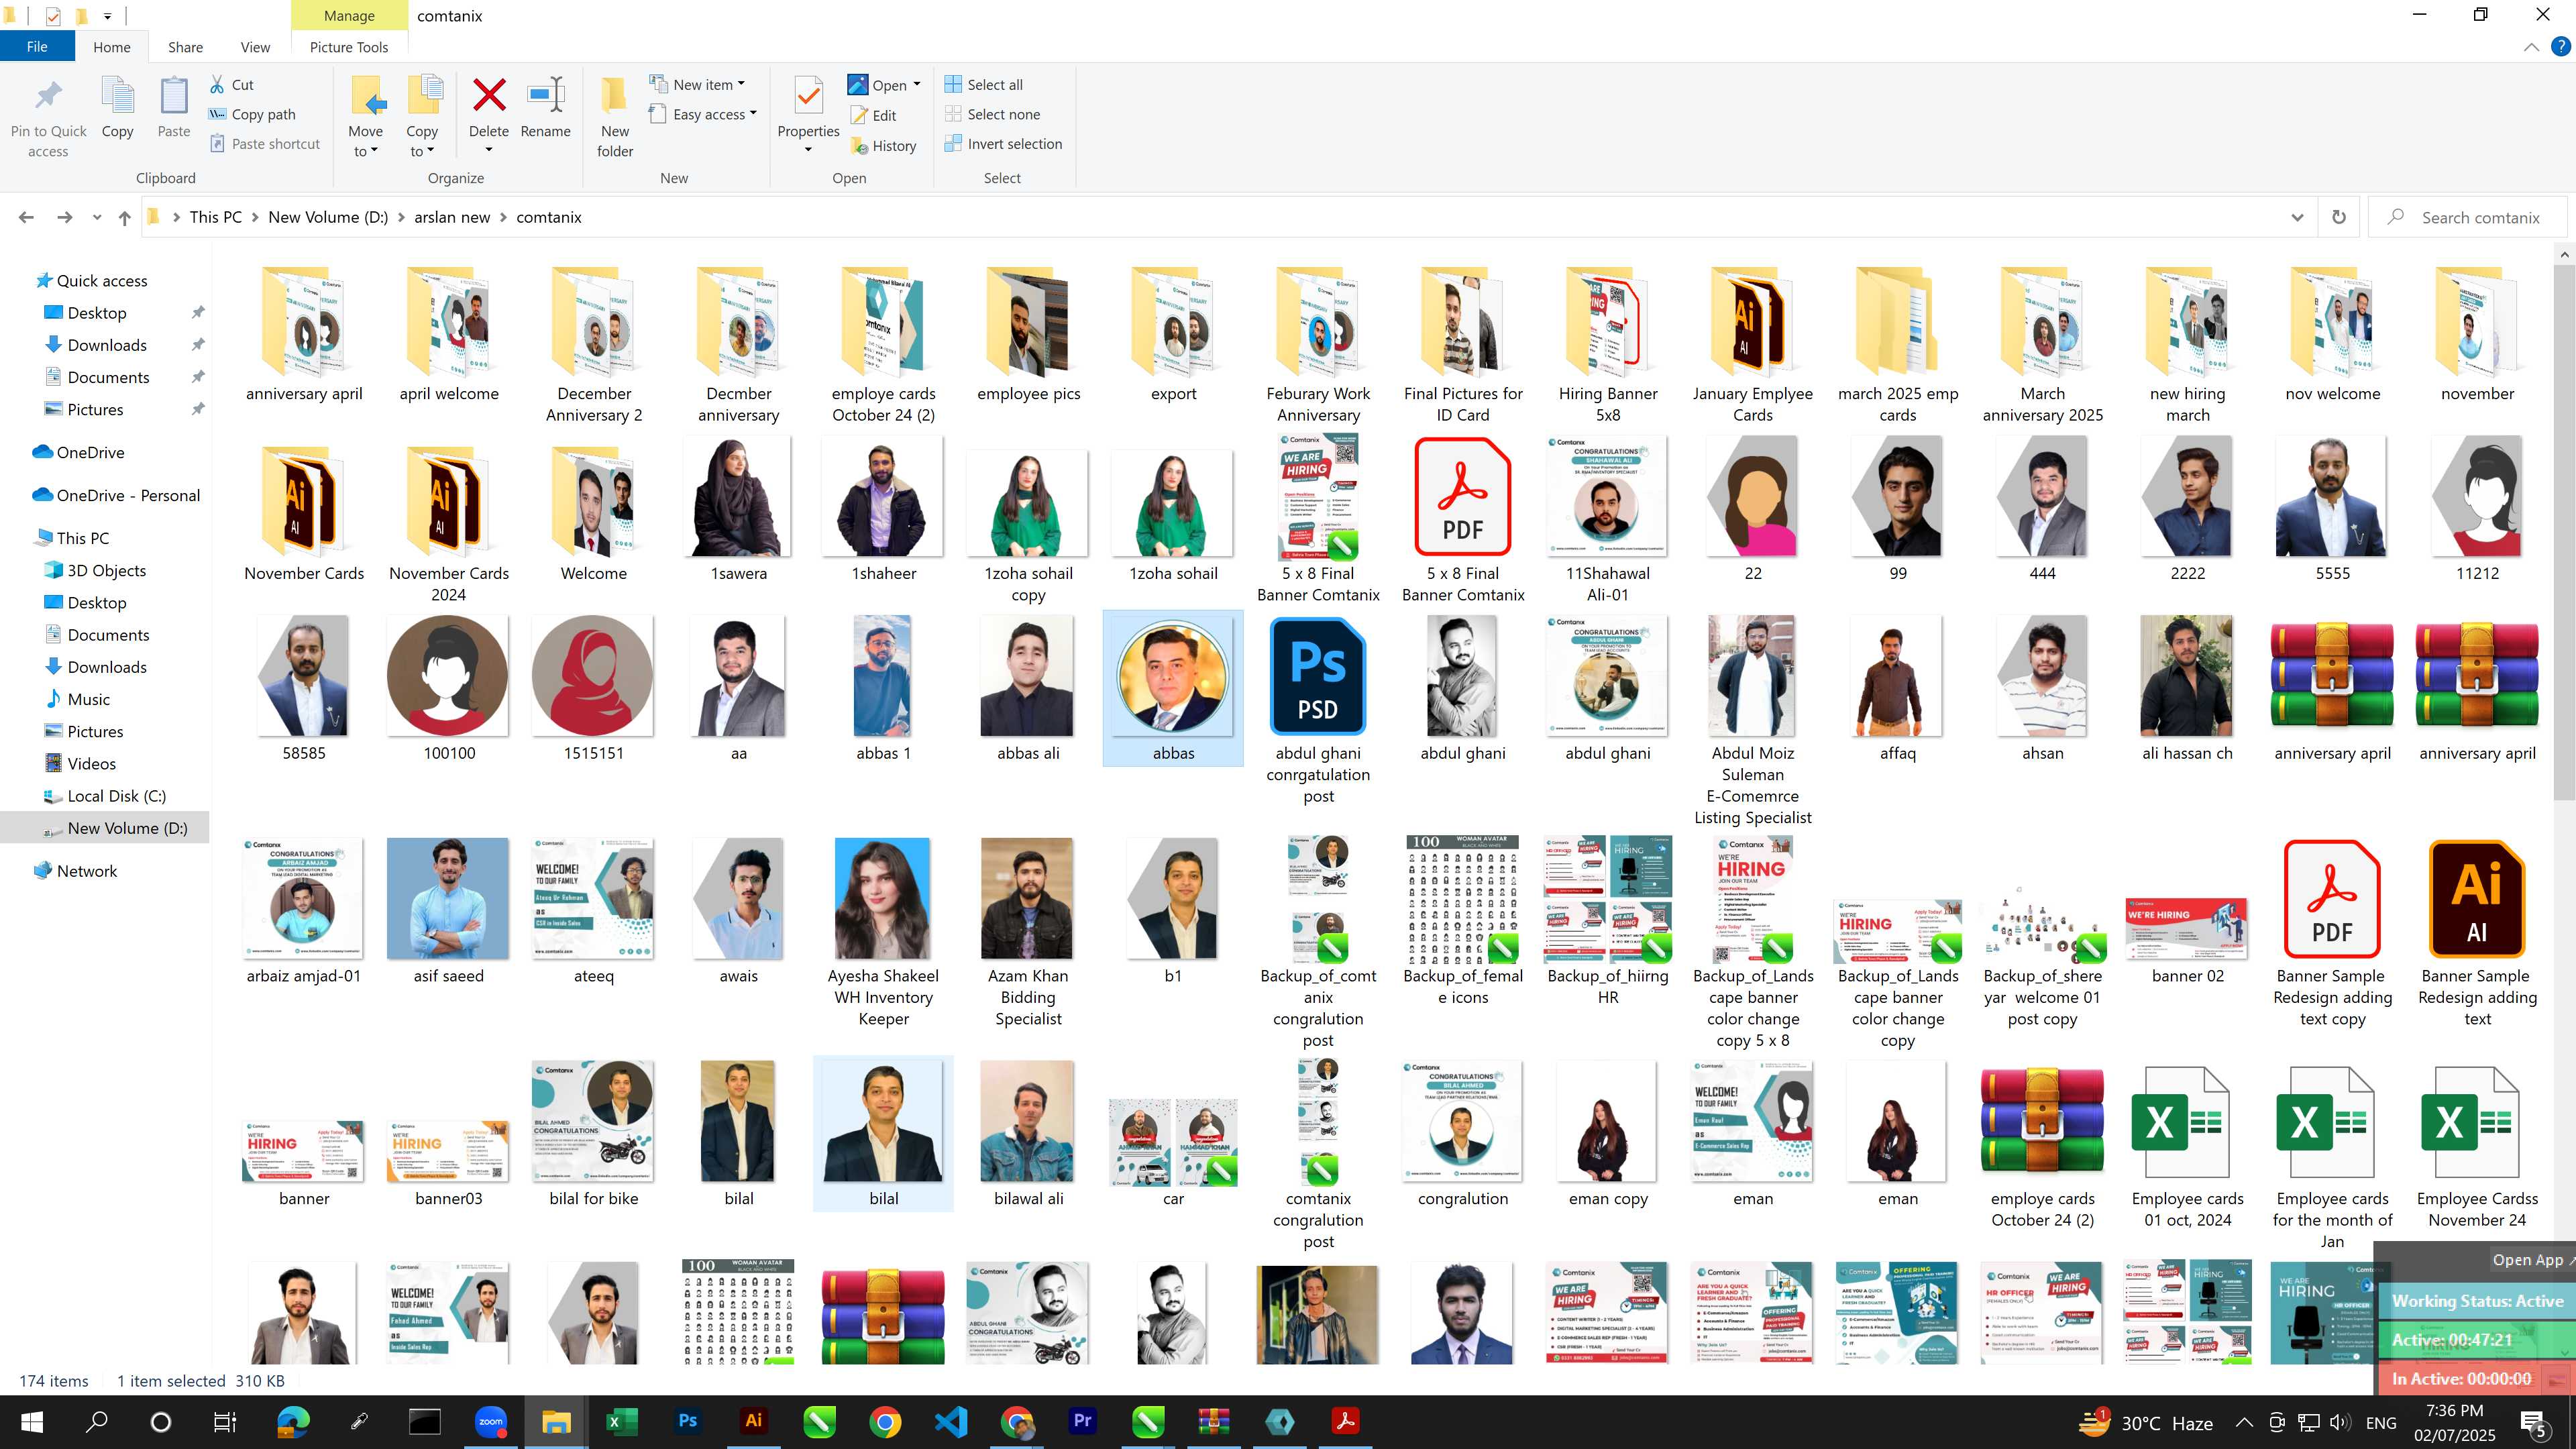Open the Help question mark icon
The image size is (2576, 1449).
[2560, 46]
